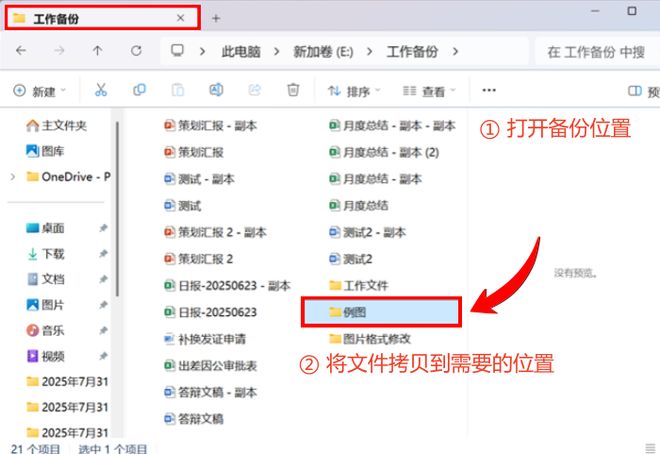
Task: Click the Excel icon of 月度总结
Action: tap(334, 205)
